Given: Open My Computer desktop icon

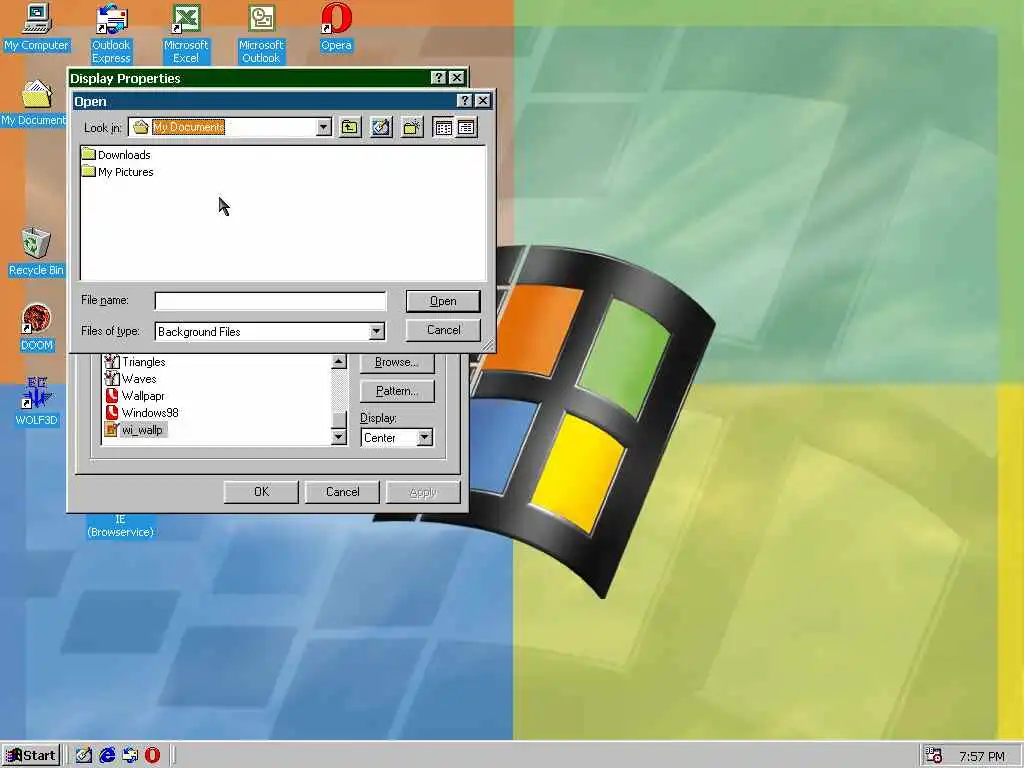Looking at the screenshot, I should [x=37, y=29].
